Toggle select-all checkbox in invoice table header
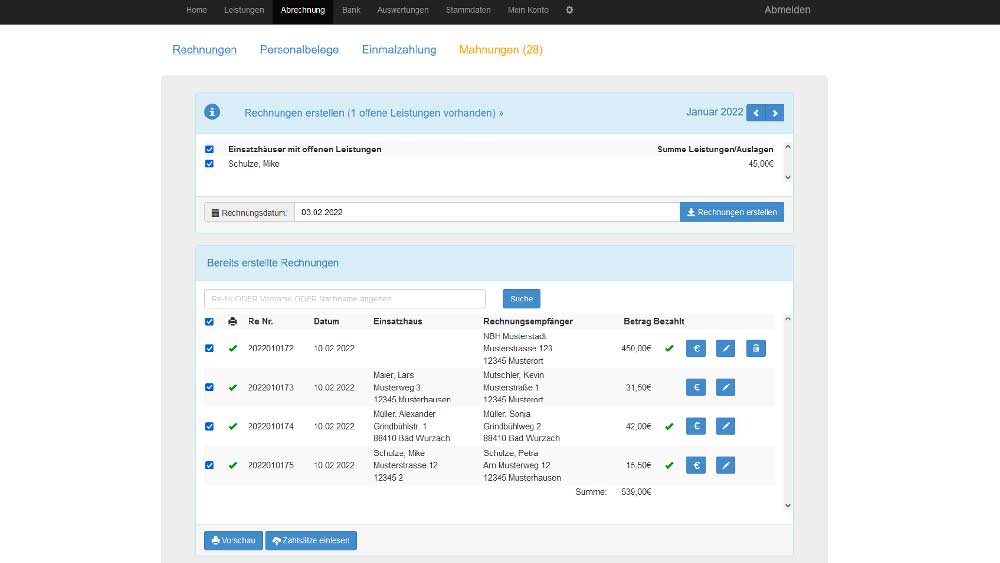1000x563 pixels. [x=209, y=321]
